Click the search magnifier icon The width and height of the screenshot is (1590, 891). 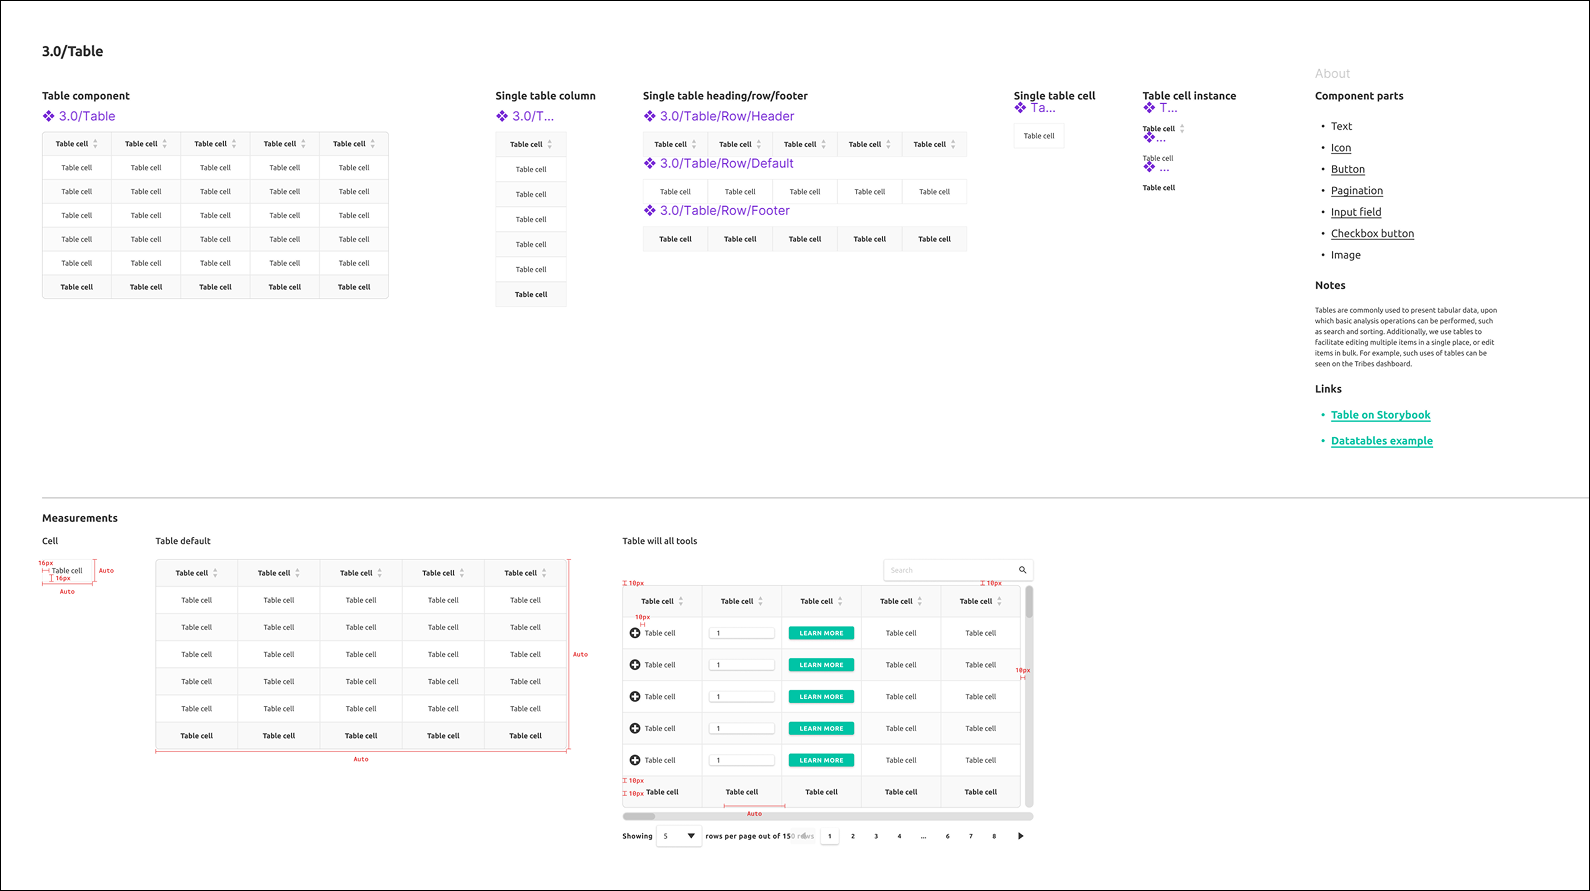[x=1022, y=570]
